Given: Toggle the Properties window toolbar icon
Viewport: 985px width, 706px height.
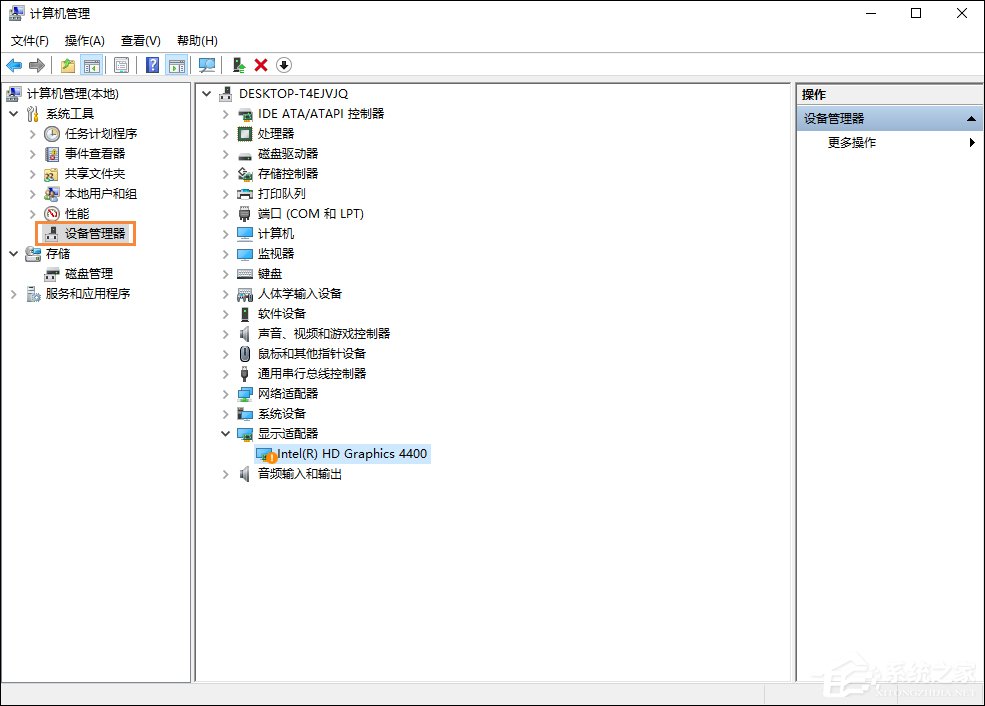Looking at the screenshot, I should [120, 65].
